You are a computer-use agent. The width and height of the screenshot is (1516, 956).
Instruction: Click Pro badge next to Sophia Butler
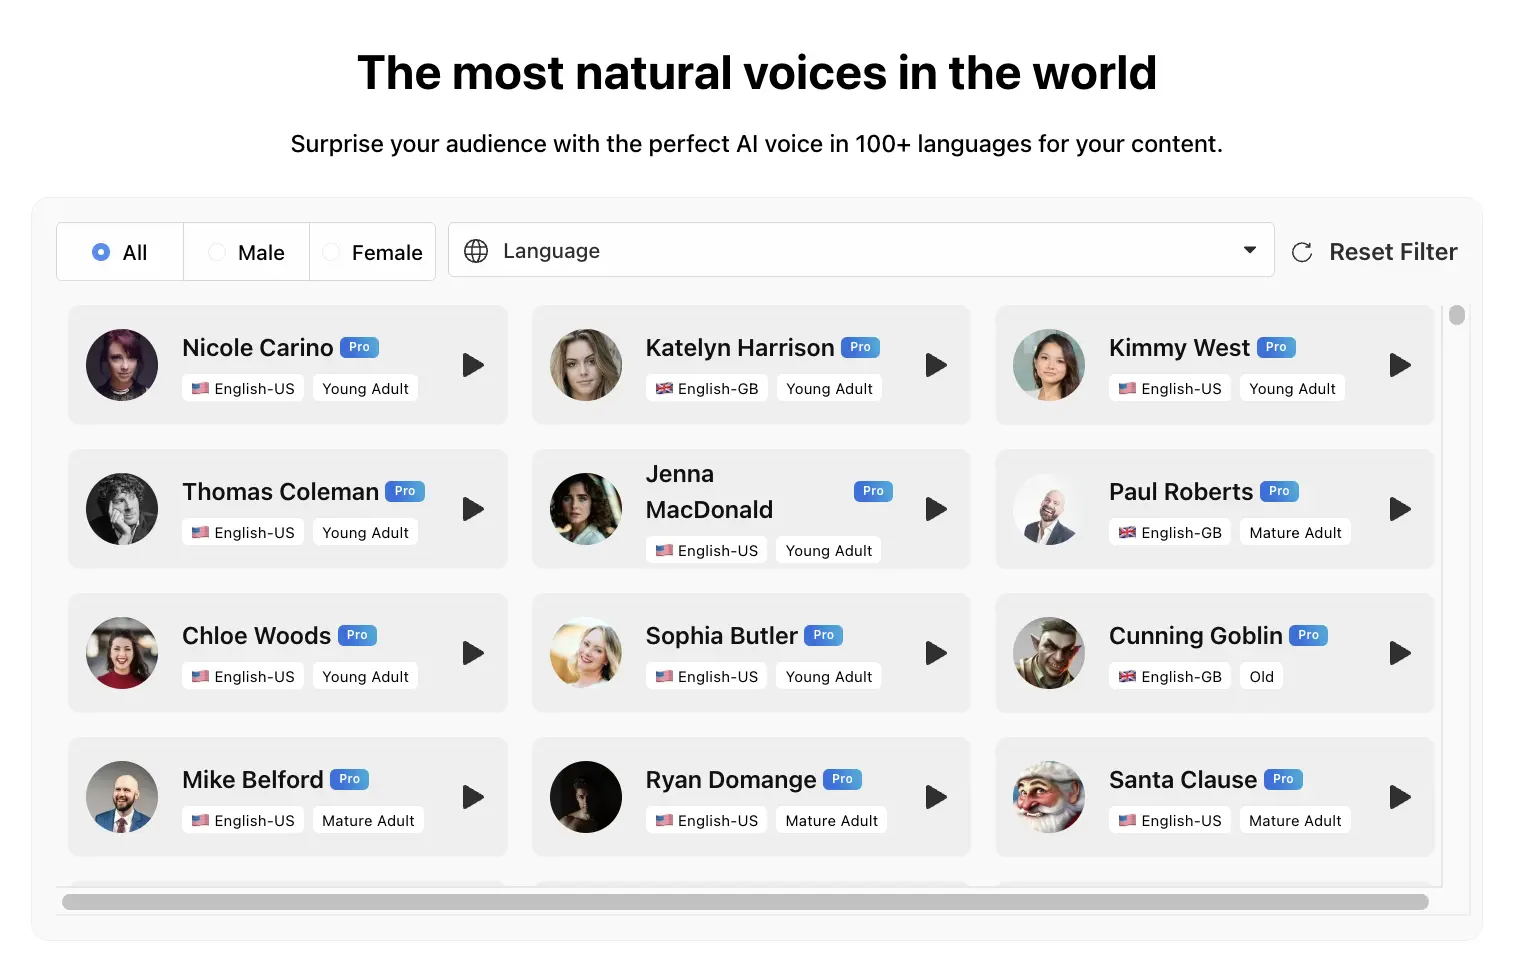(823, 635)
